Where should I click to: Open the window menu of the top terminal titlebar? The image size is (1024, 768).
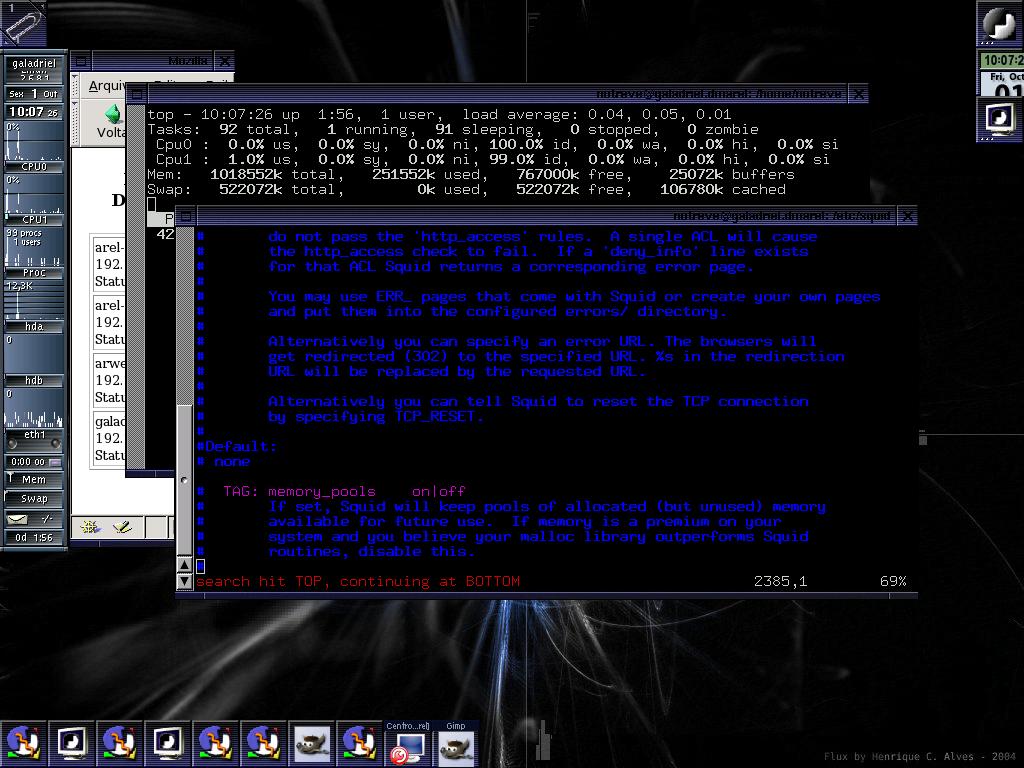(137, 94)
